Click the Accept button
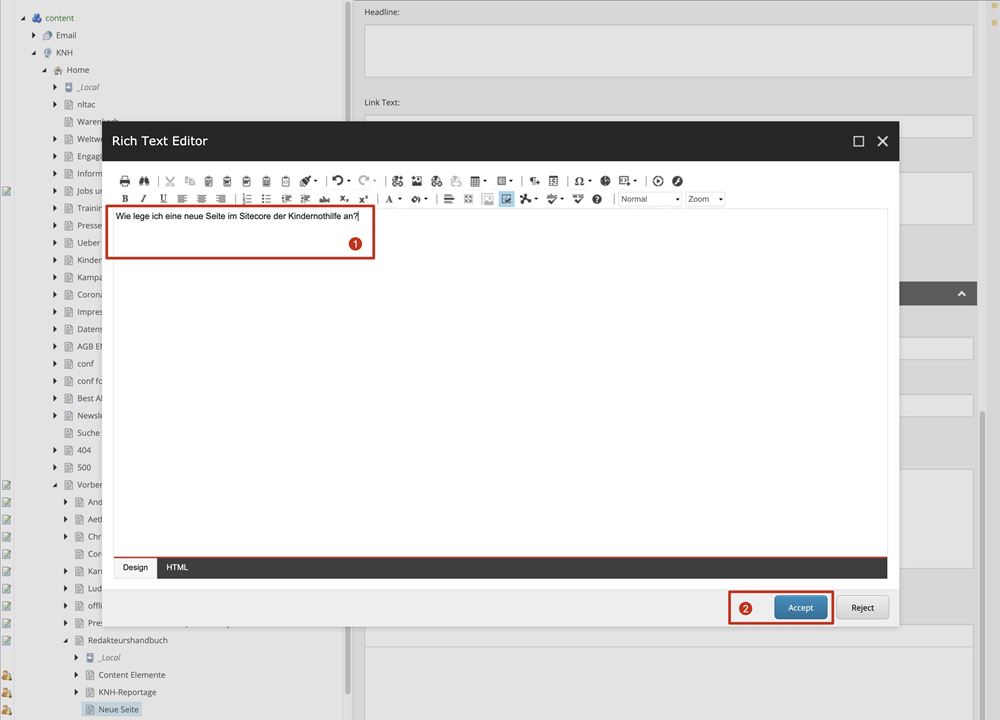The width and height of the screenshot is (1000, 720). coord(800,608)
